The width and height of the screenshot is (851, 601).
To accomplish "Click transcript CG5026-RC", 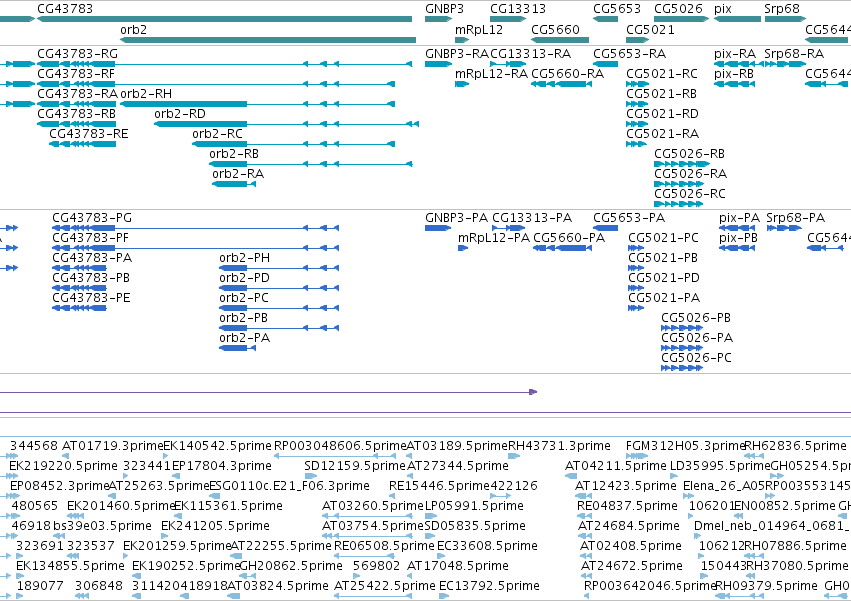I will tap(690, 194).
